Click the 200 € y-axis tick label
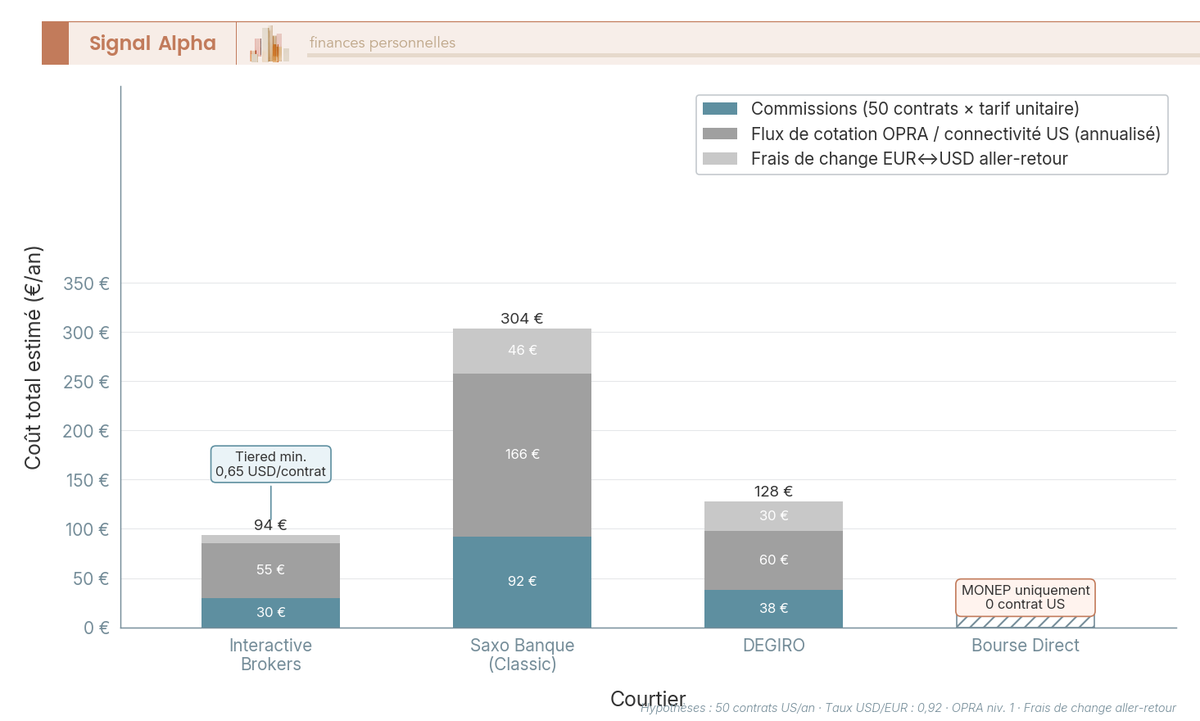 (x=85, y=431)
